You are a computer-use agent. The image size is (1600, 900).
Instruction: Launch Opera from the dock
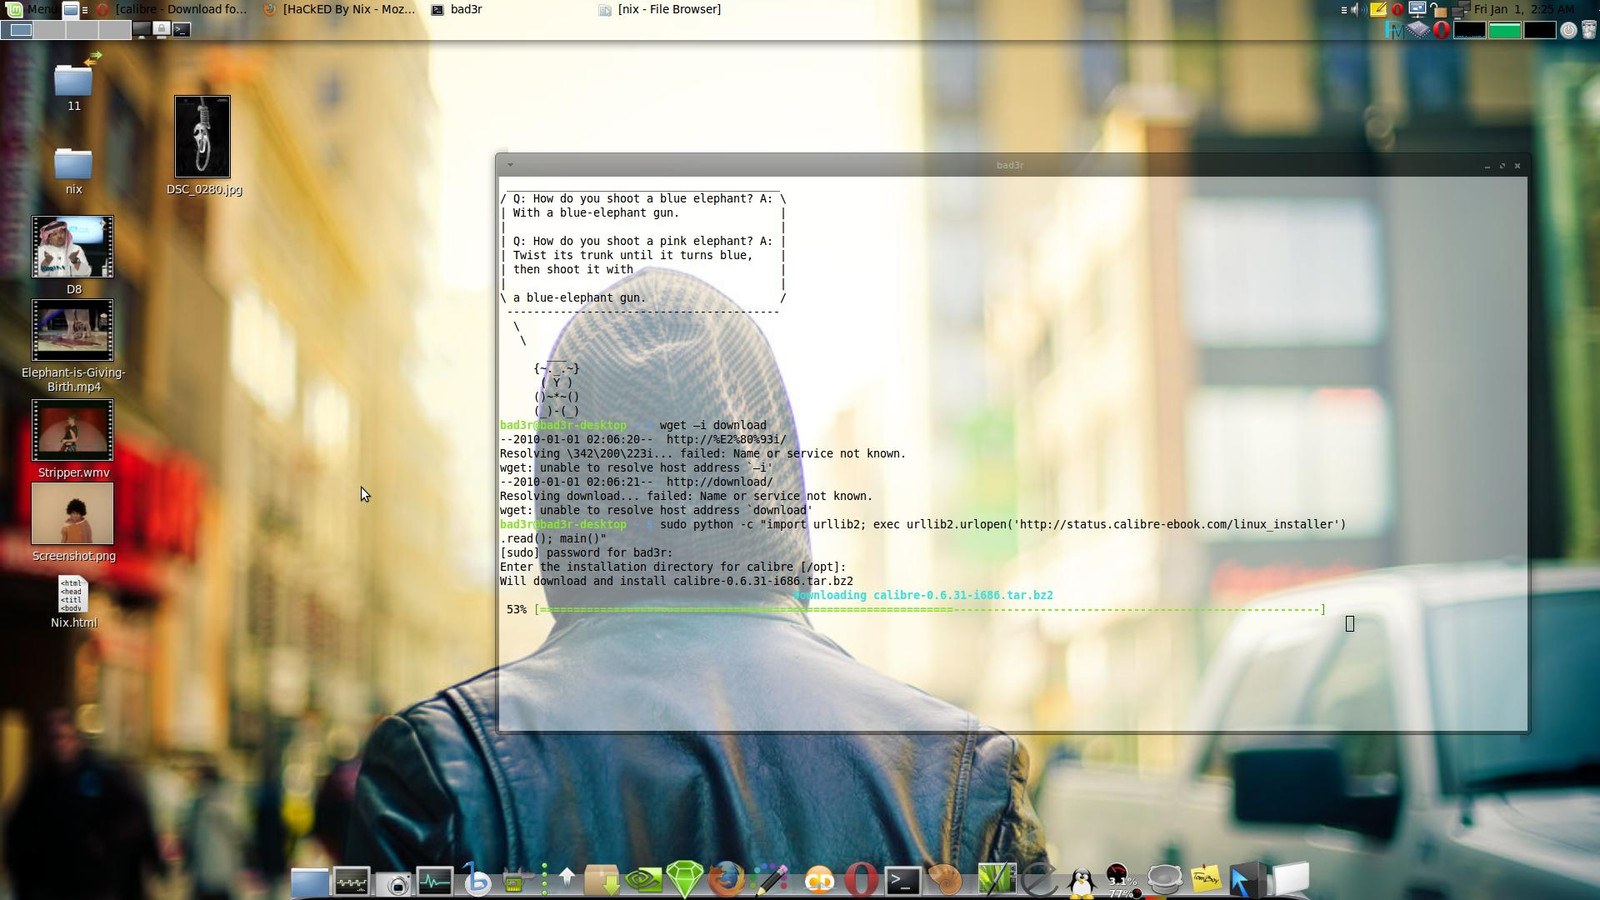click(860, 880)
